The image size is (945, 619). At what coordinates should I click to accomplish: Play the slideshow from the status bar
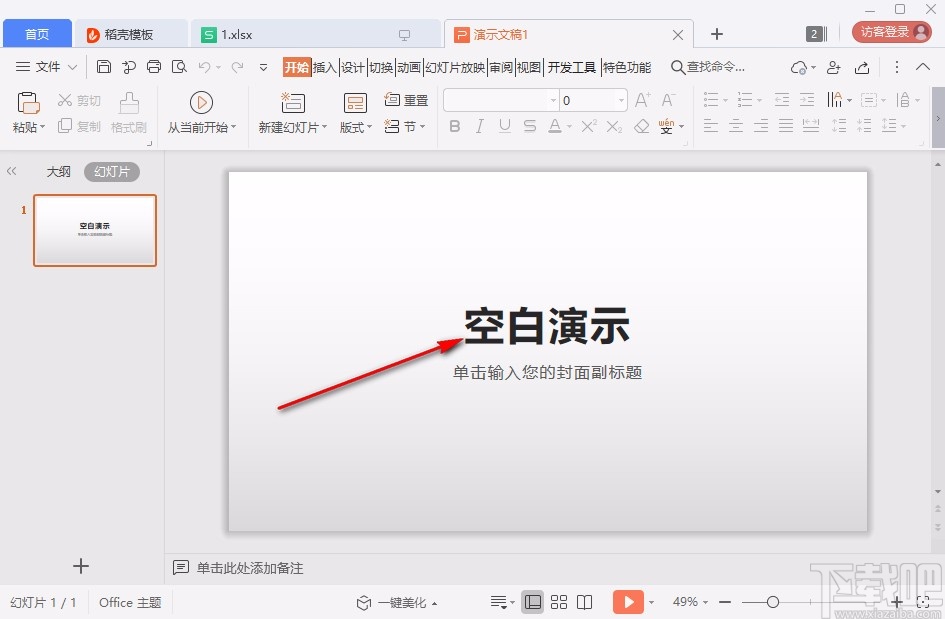click(x=628, y=602)
